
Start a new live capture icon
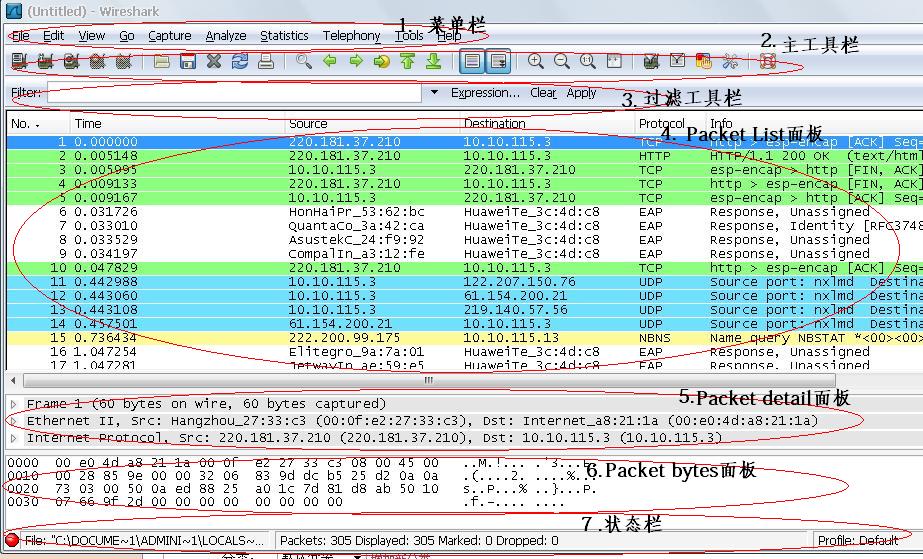pos(71,61)
